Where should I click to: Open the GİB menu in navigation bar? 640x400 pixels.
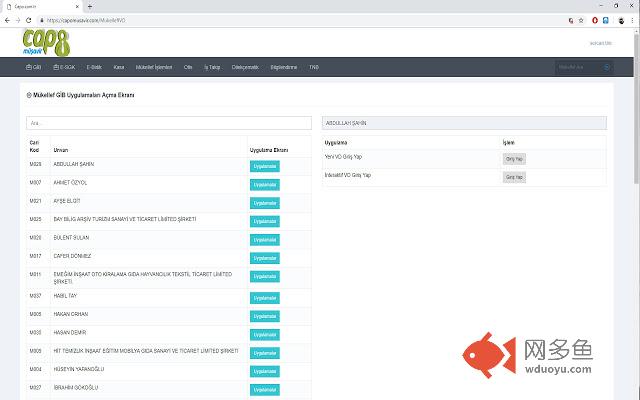[x=35, y=67]
